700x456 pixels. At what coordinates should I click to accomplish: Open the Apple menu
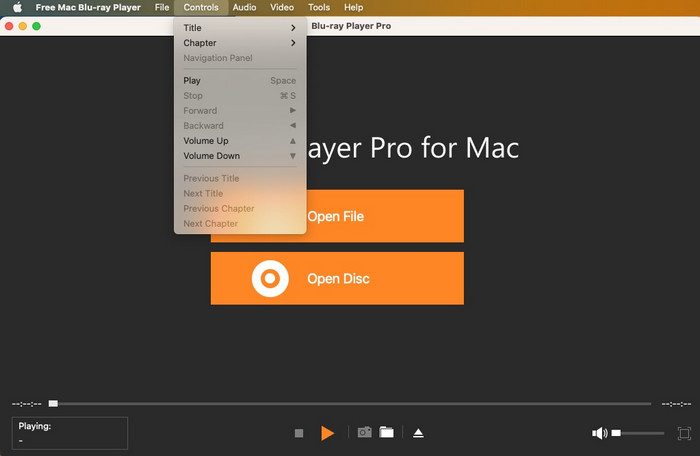tap(17, 8)
